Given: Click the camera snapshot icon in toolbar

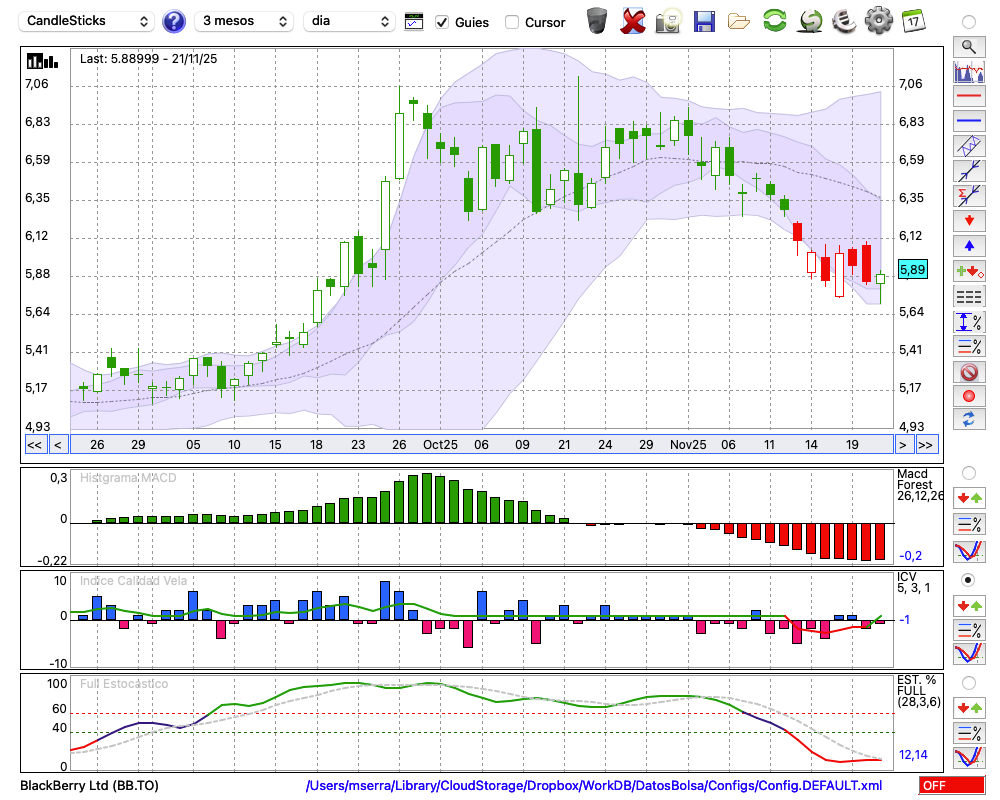Looking at the screenshot, I should pyautogui.click(x=668, y=21).
